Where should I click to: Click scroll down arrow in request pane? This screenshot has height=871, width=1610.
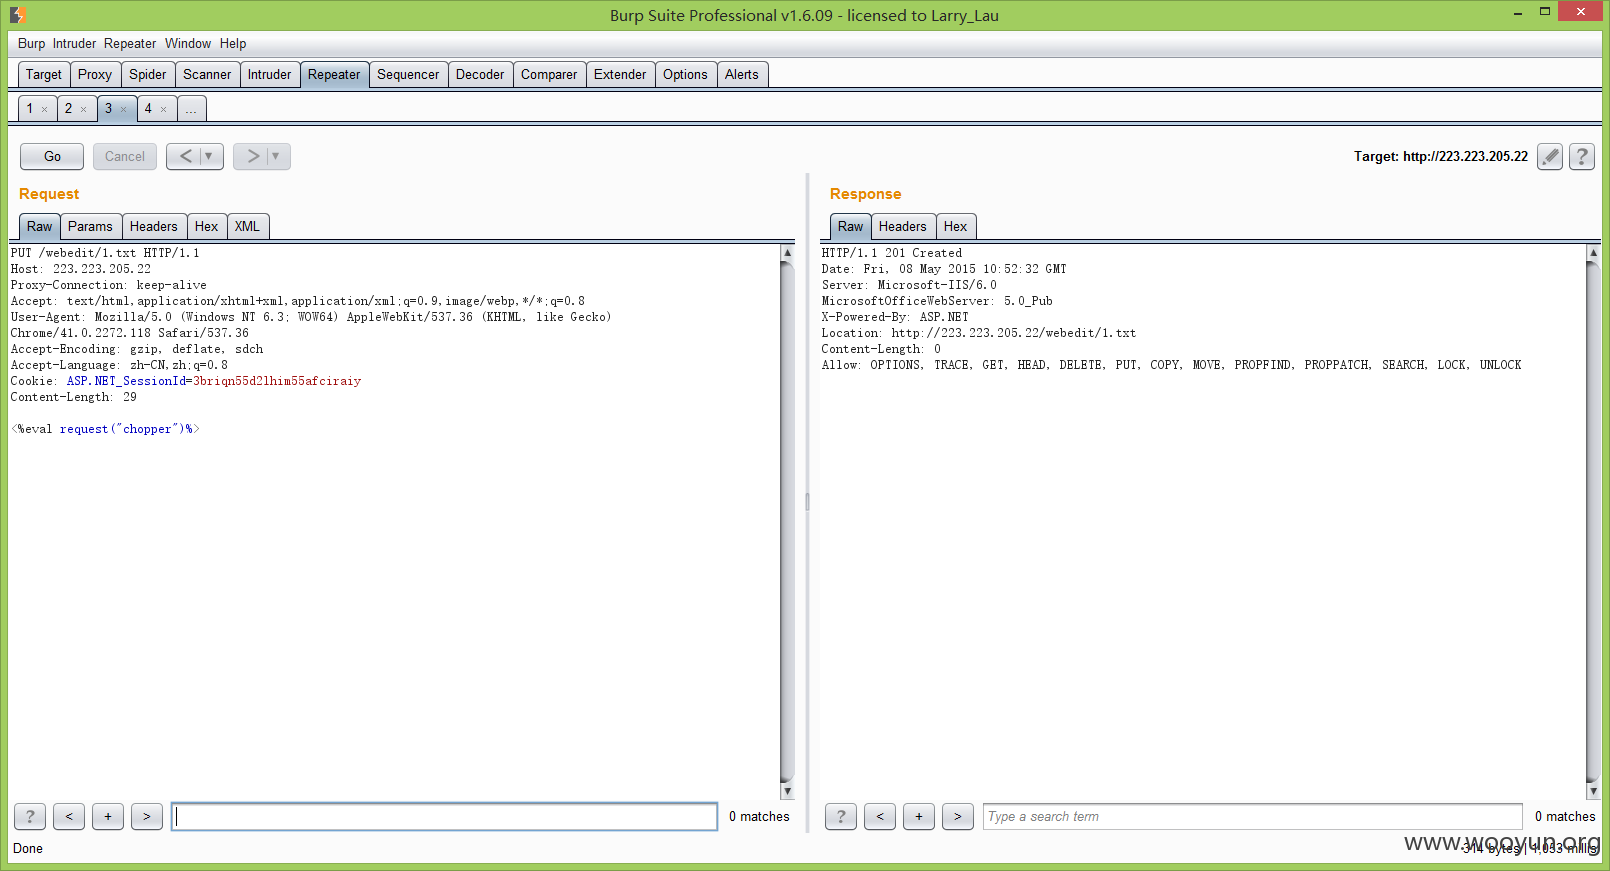pos(787,791)
